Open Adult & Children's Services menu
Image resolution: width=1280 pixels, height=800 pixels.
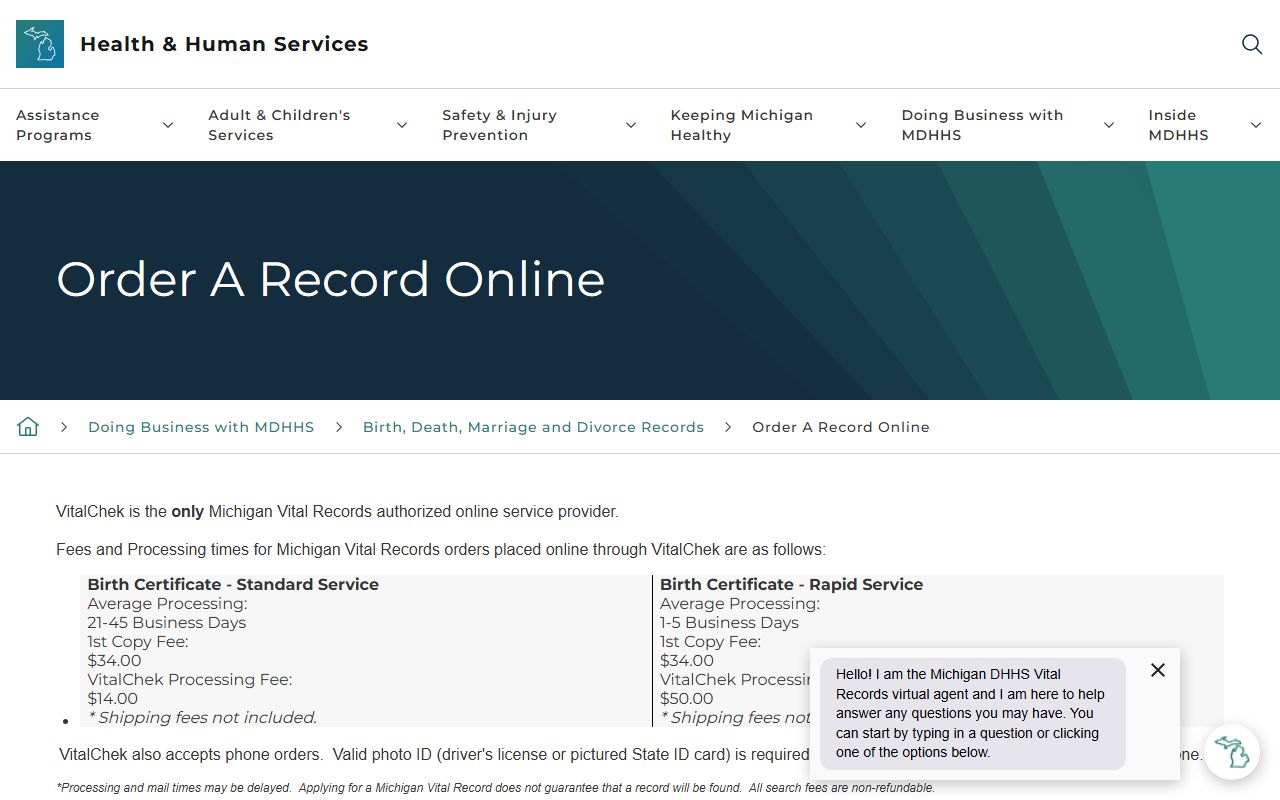click(279, 125)
